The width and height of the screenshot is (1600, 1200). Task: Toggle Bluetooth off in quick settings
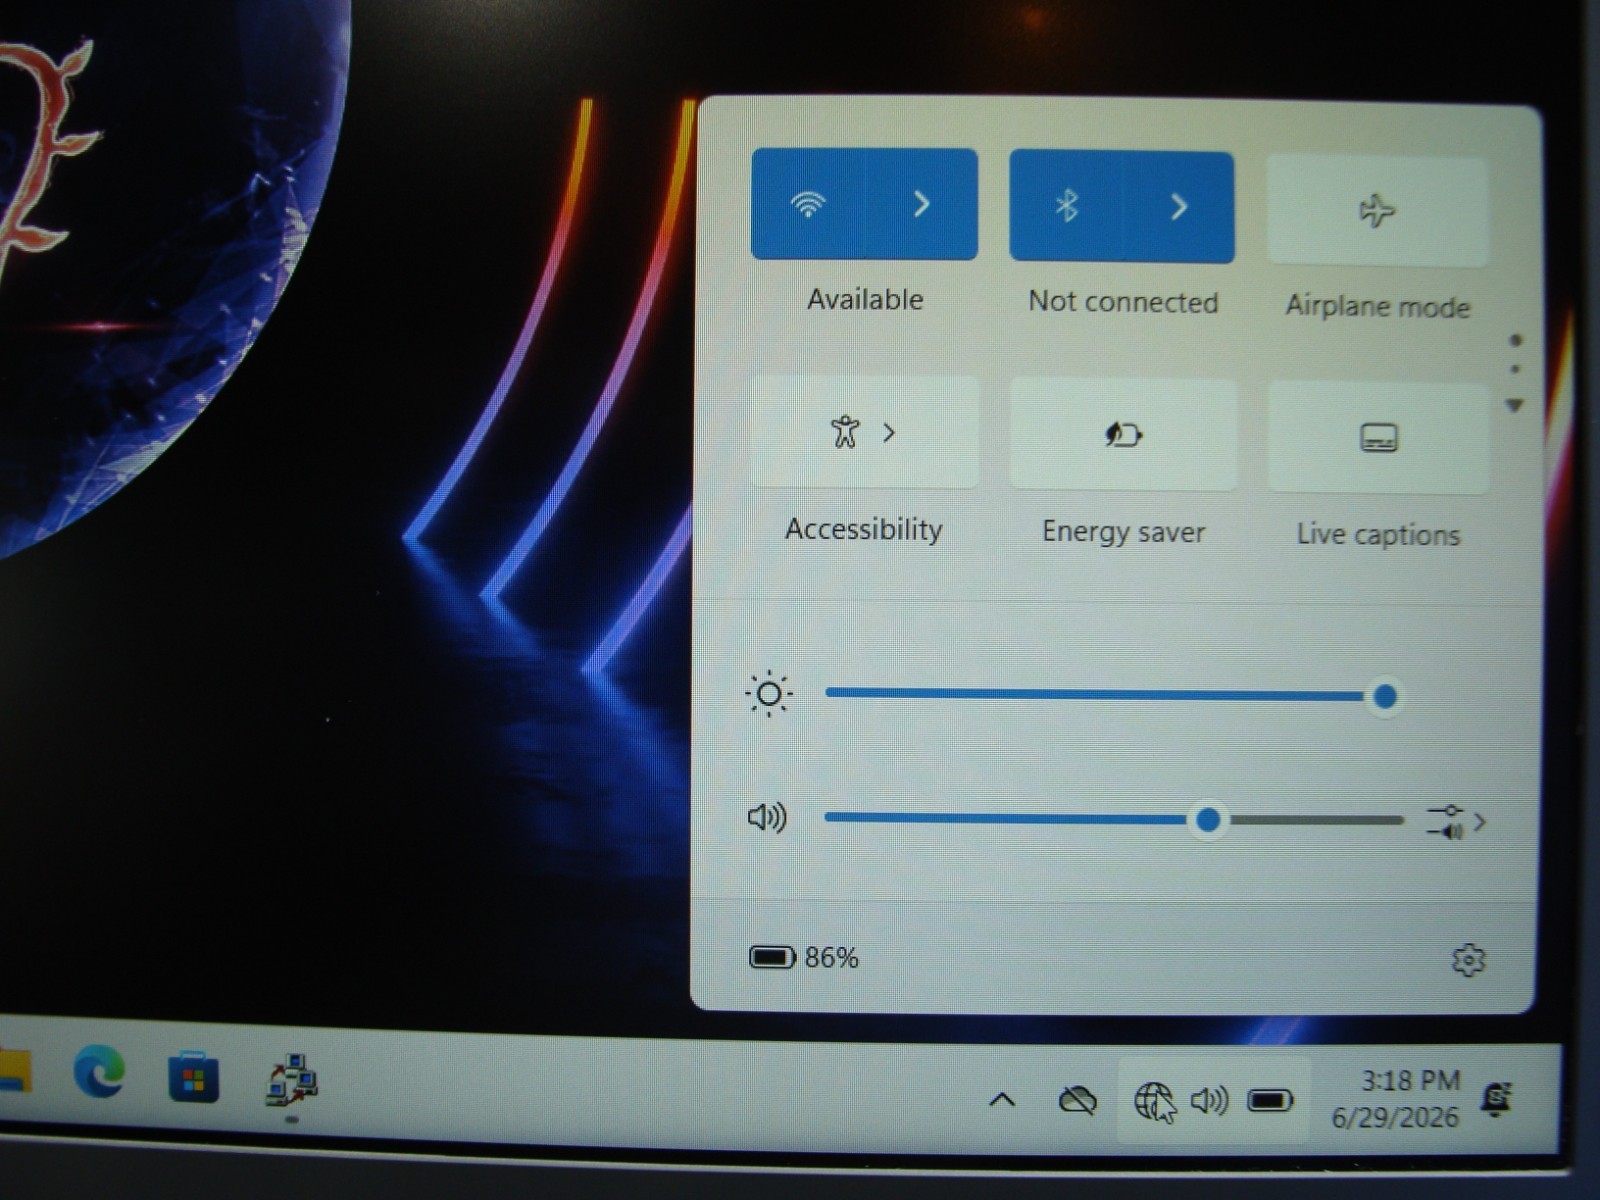[1066, 206]
